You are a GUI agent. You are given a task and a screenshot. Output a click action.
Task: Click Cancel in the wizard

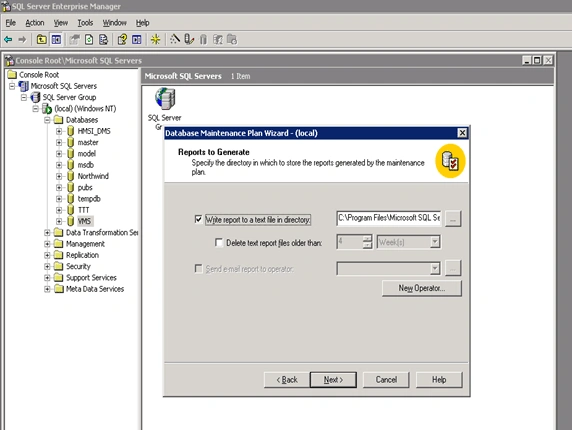(x=386, y=380)
